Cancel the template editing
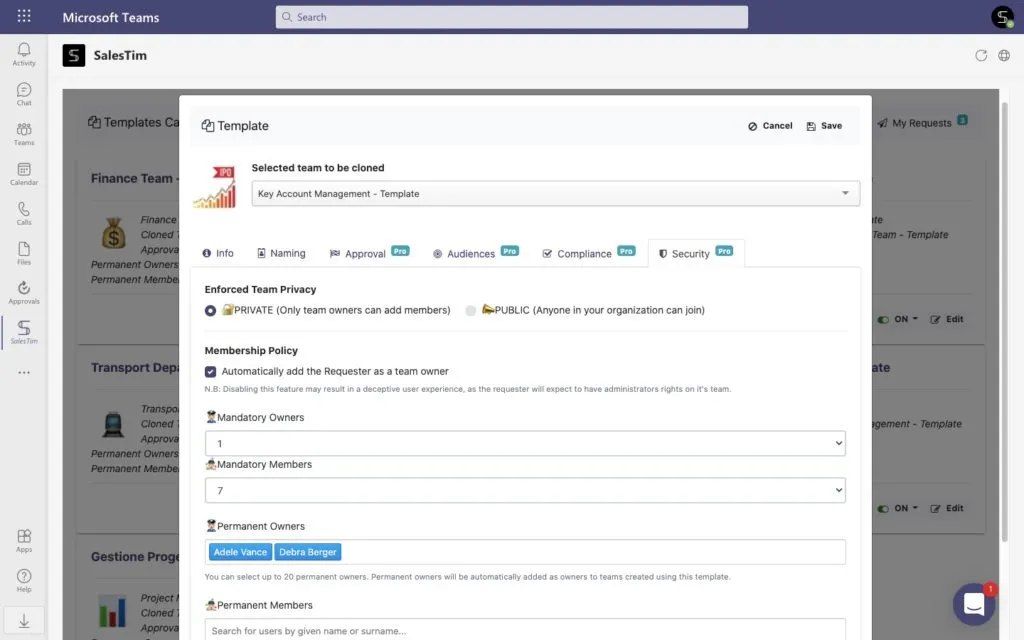Viewport: 1024px width, 640px height. point(770,126)
